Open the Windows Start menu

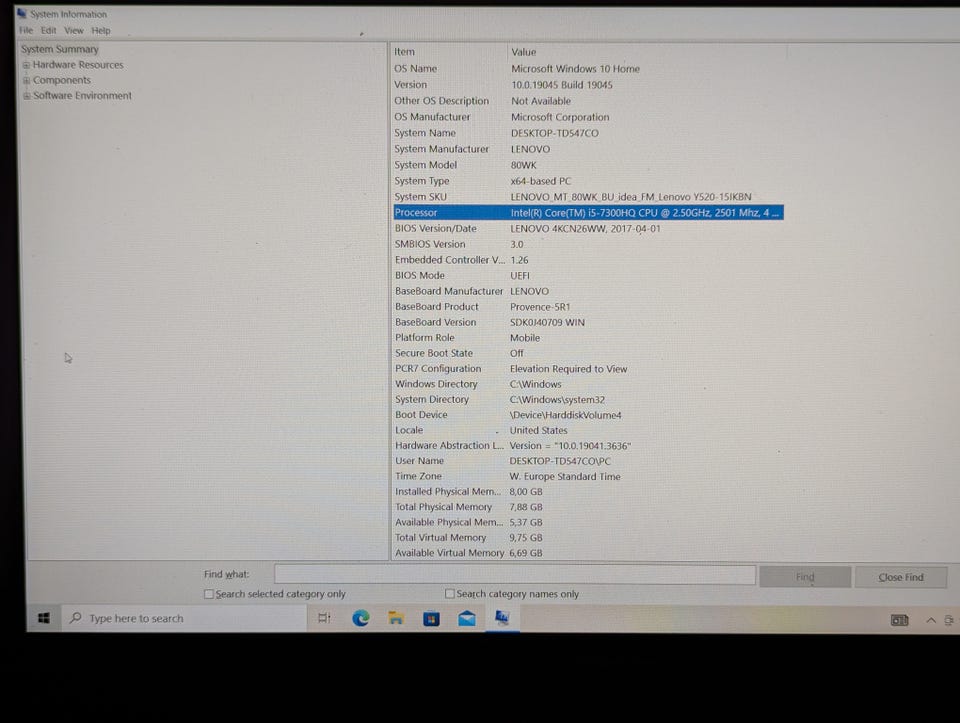(44, 618)
